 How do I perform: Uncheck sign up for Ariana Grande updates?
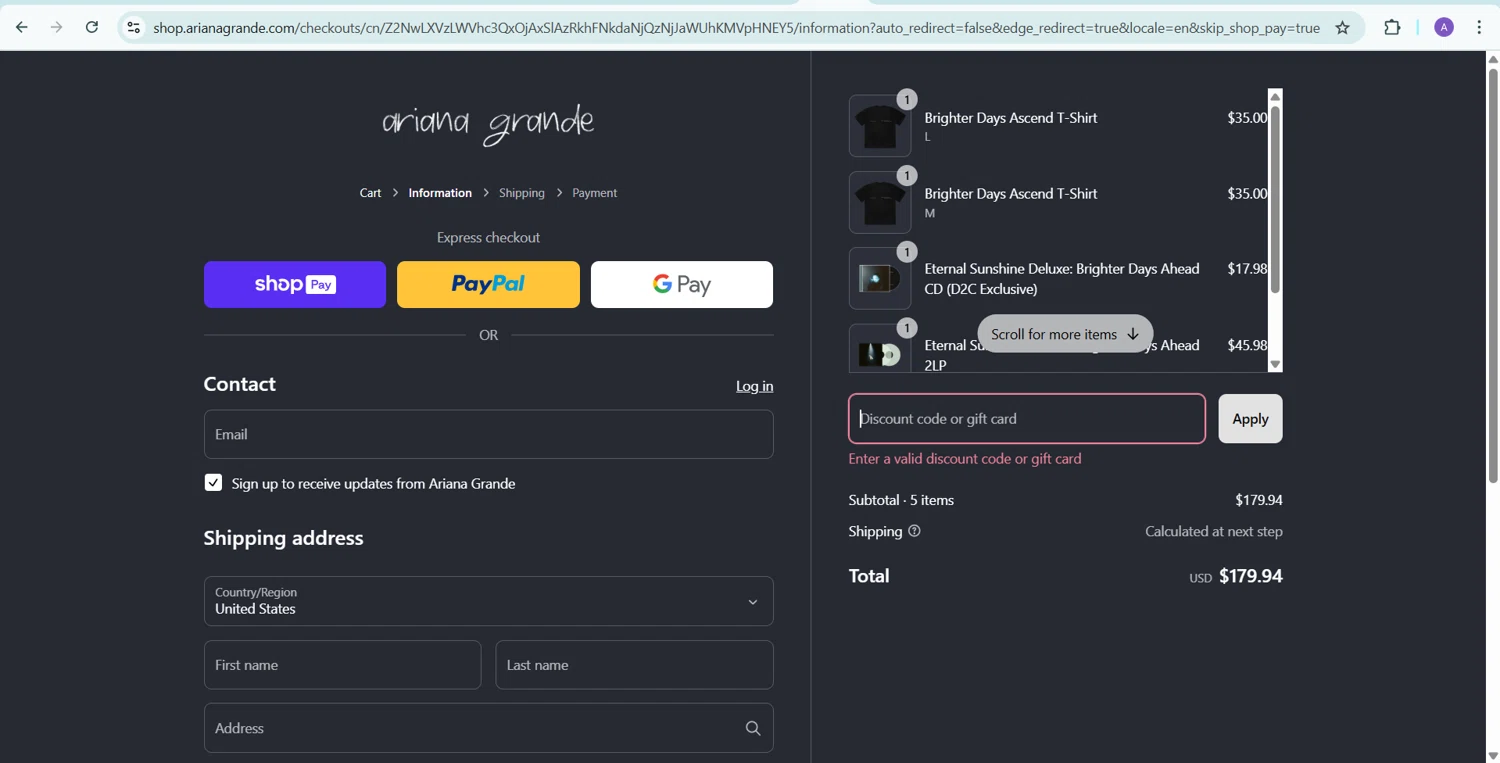213,483
